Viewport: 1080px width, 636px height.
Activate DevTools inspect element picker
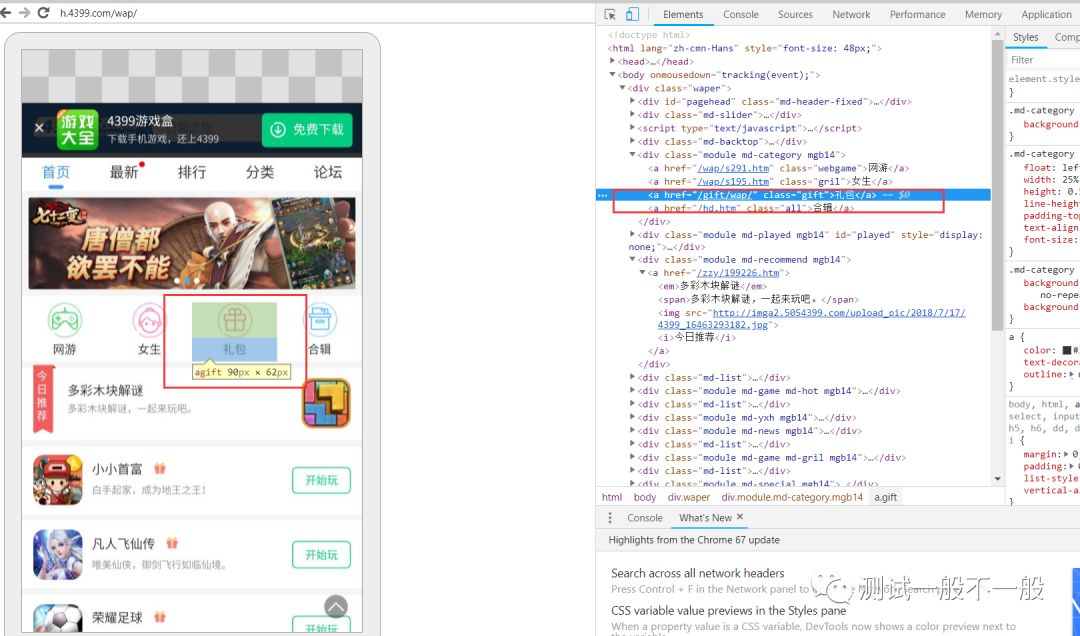(610, 14)
